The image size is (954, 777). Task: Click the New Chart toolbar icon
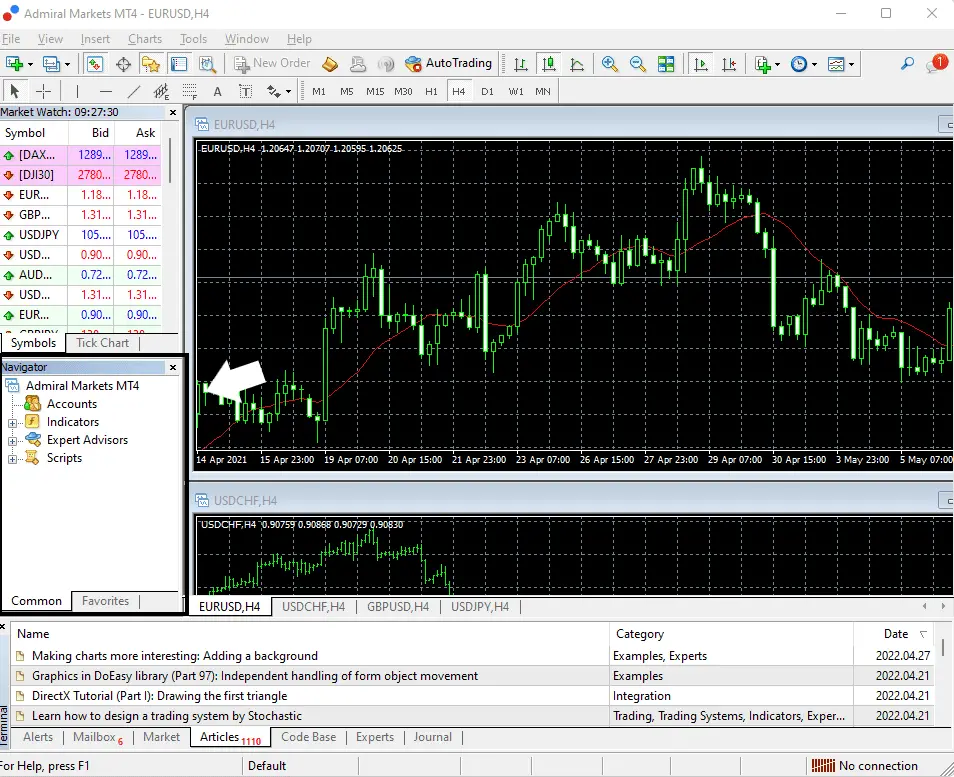(x=13, y=63)
